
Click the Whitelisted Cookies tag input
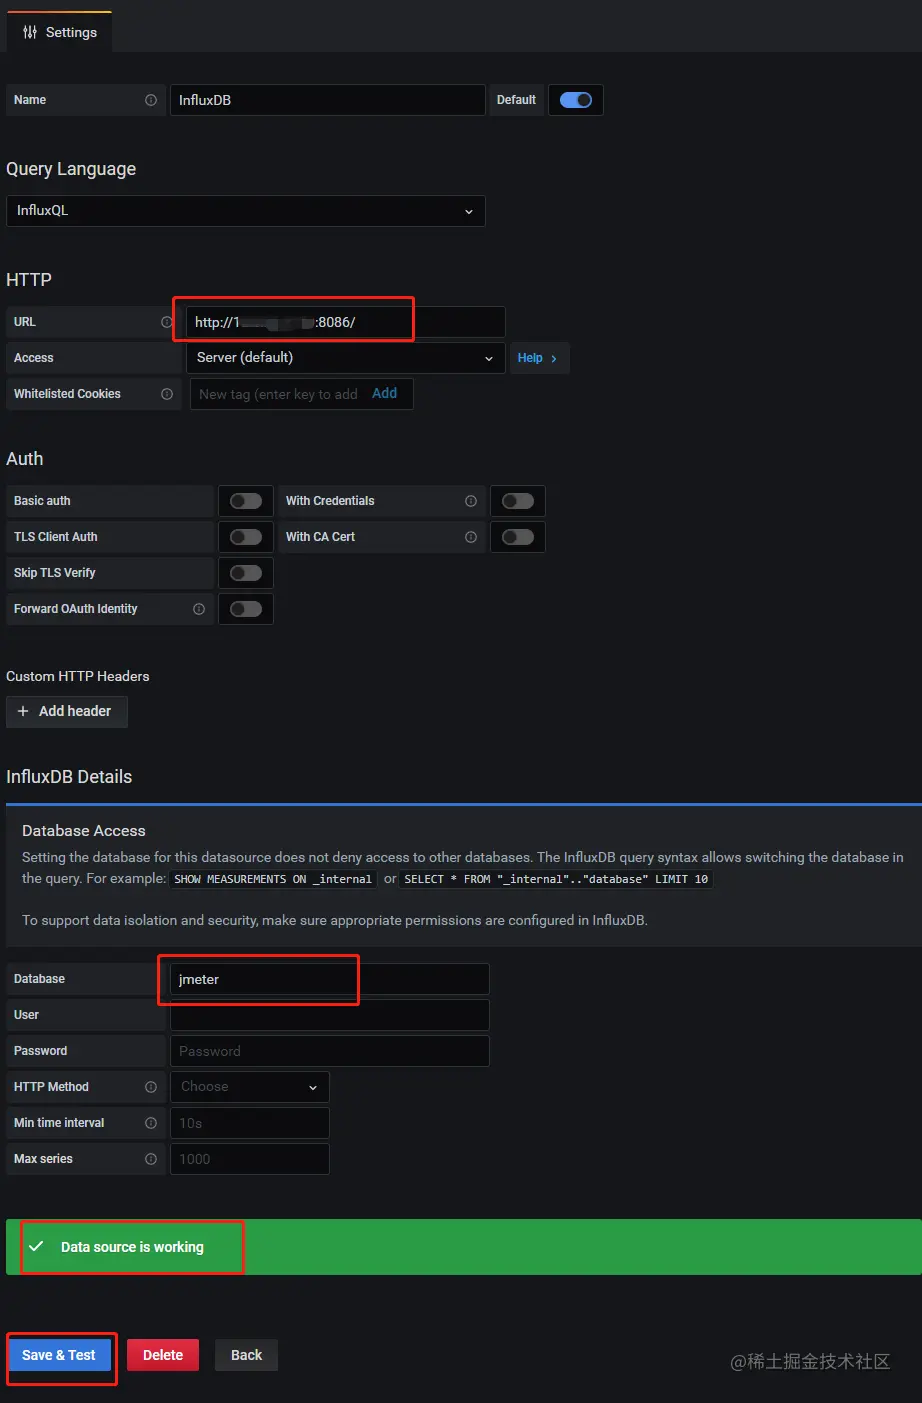click(280, 394)
